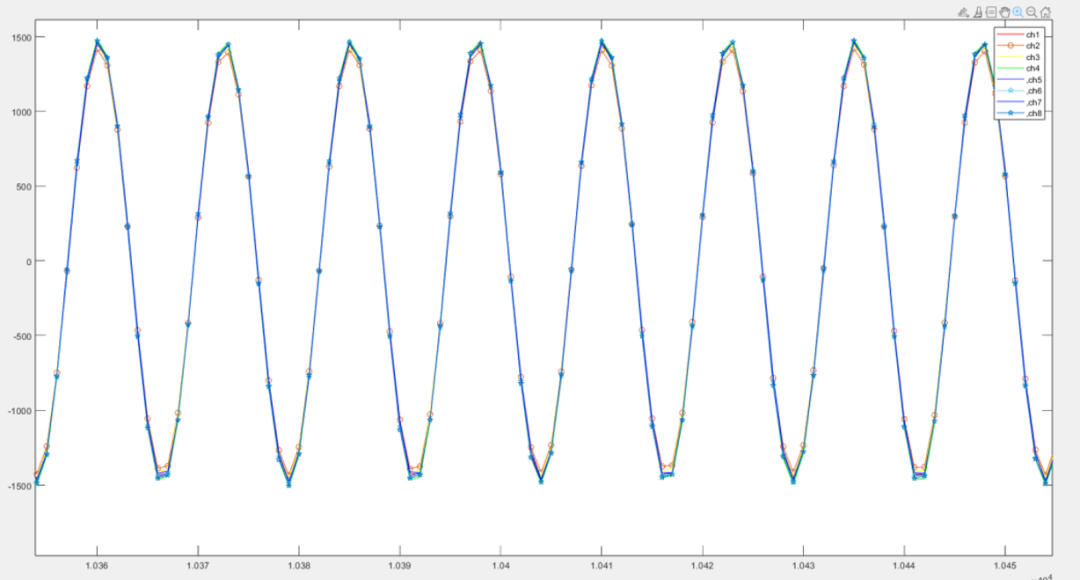
Task: Click the 1.04 x-axis tick label
Action: [501, 567]
